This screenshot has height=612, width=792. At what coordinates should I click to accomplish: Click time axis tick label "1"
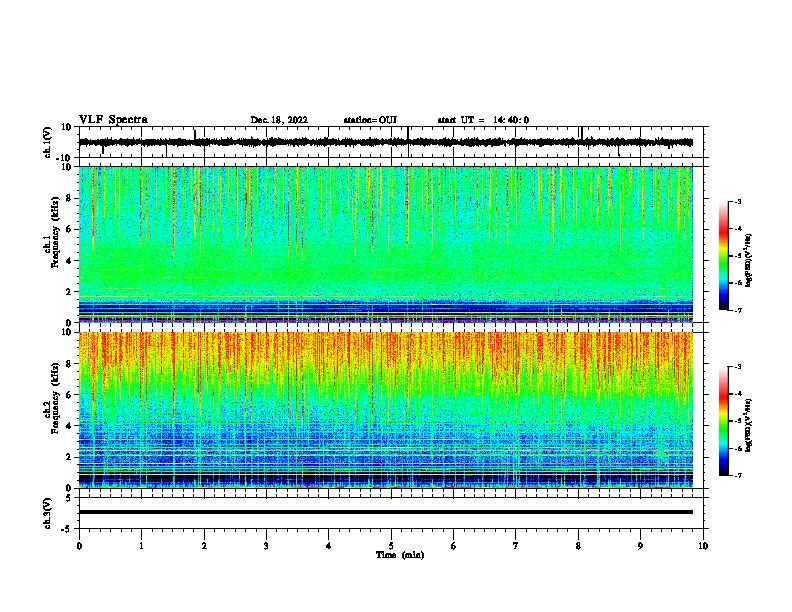[141, 546]
